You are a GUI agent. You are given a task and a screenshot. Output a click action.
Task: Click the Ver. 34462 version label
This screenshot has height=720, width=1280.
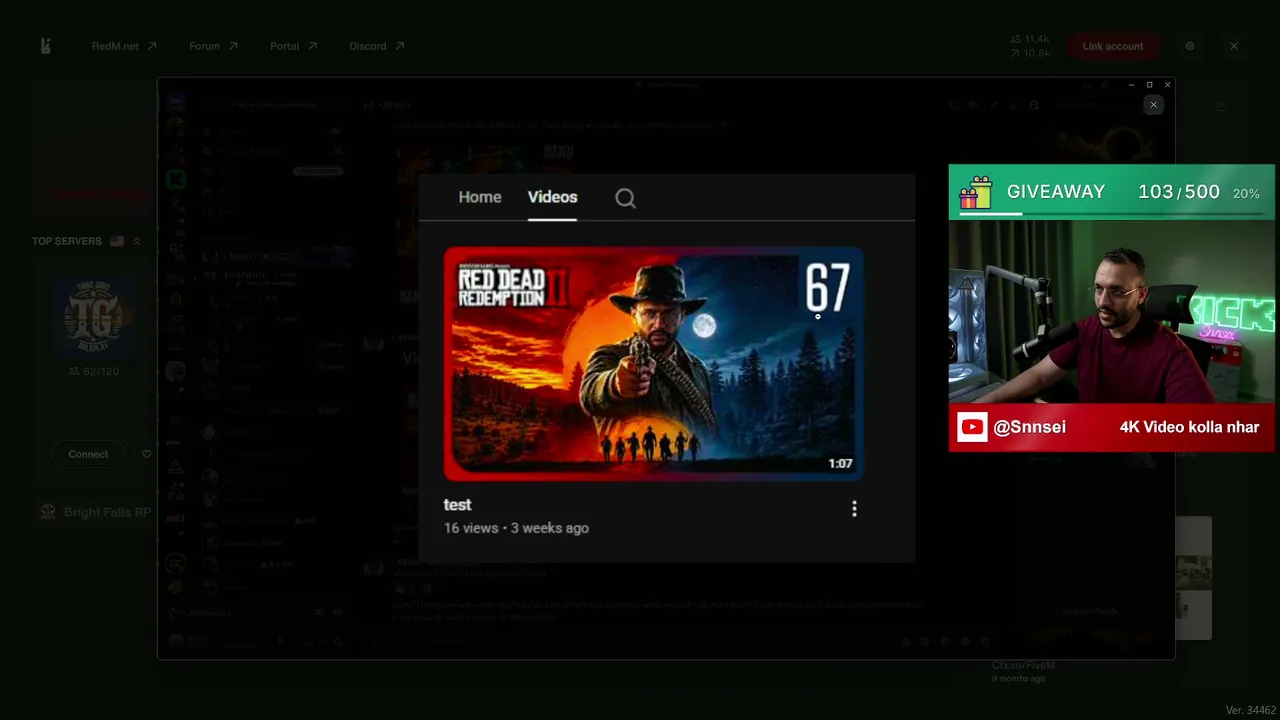coord(1251,710)
